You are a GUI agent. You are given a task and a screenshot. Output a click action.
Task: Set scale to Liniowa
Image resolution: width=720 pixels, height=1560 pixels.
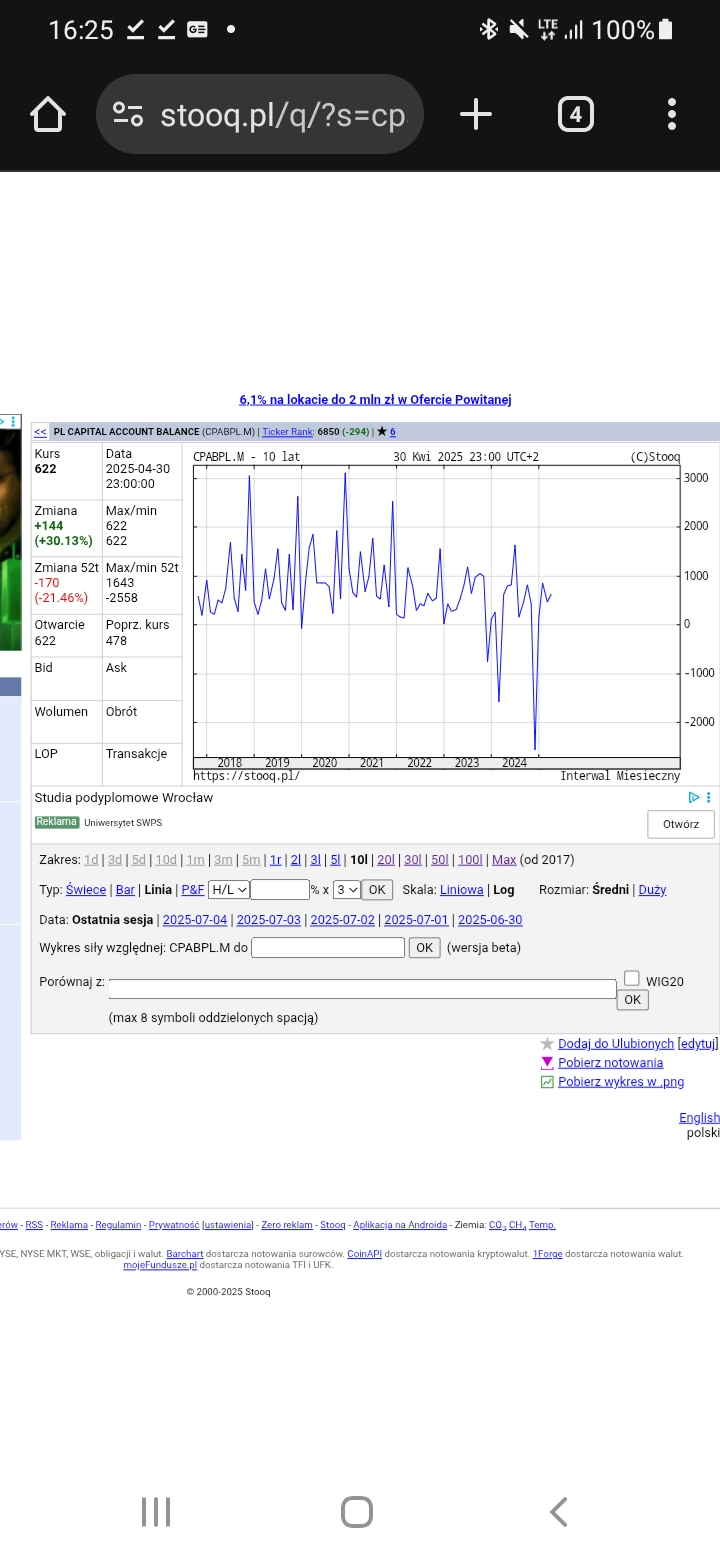[x=462, y=890]
